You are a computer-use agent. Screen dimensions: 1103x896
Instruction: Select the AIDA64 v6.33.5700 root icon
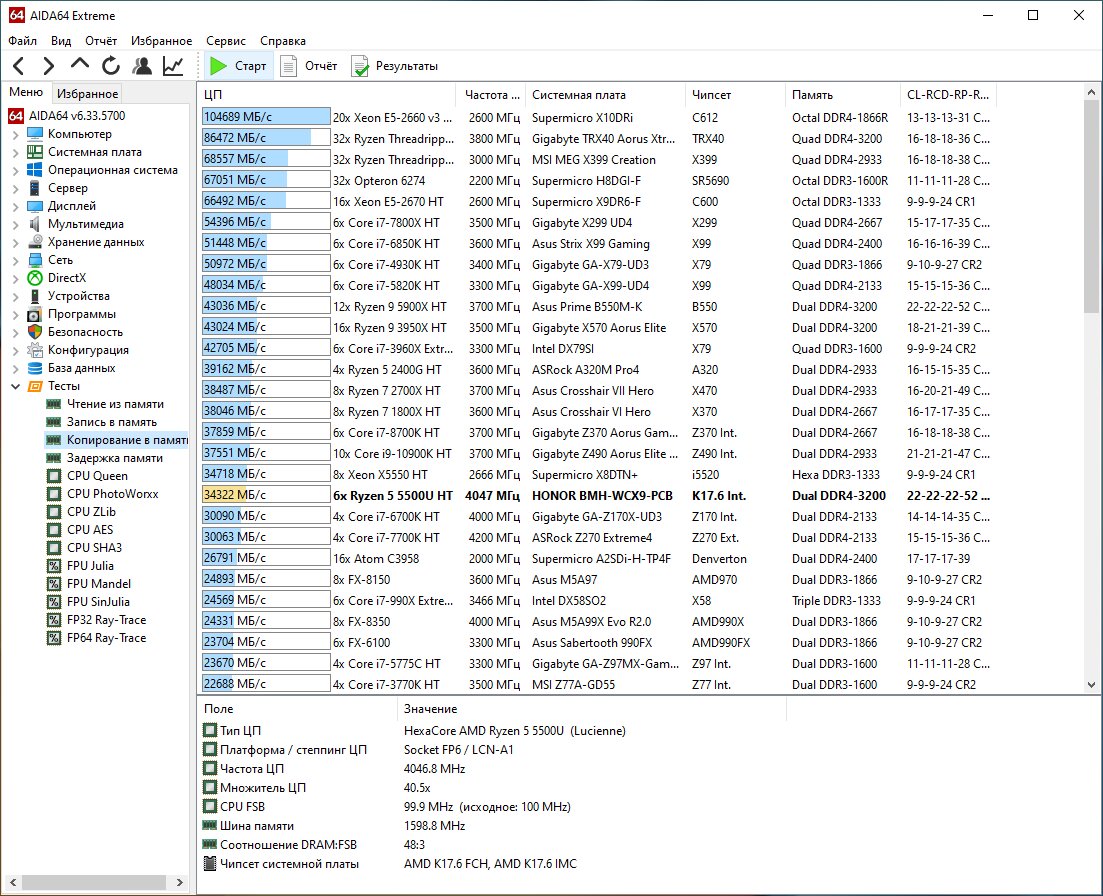[x=16, y=115]
